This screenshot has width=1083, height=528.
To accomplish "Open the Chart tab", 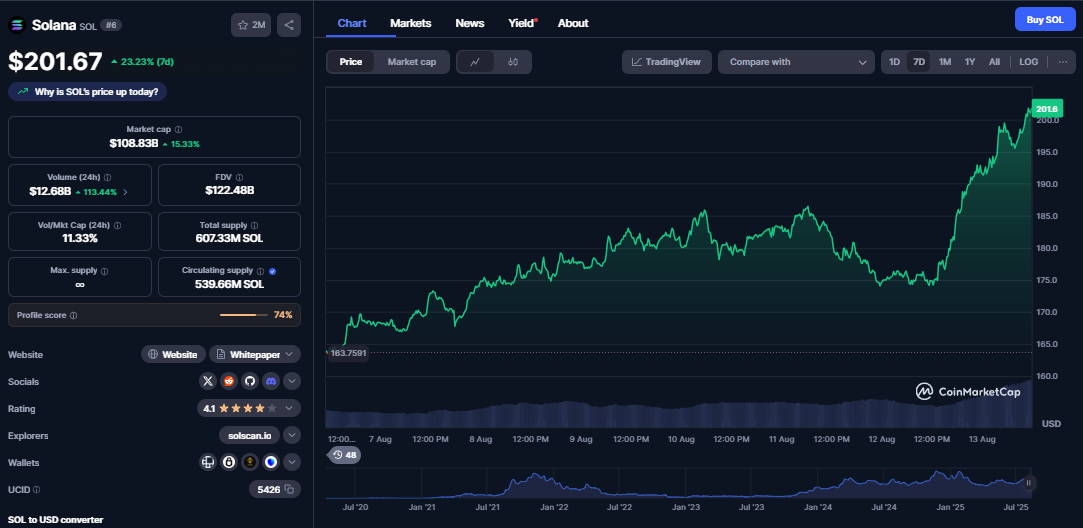I will pos(352,23).
